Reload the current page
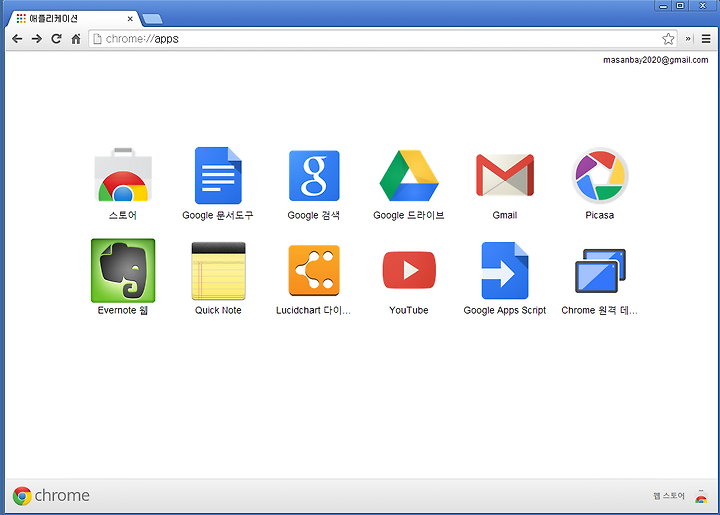Screen dimensions: 720x515 coord(56,39)
